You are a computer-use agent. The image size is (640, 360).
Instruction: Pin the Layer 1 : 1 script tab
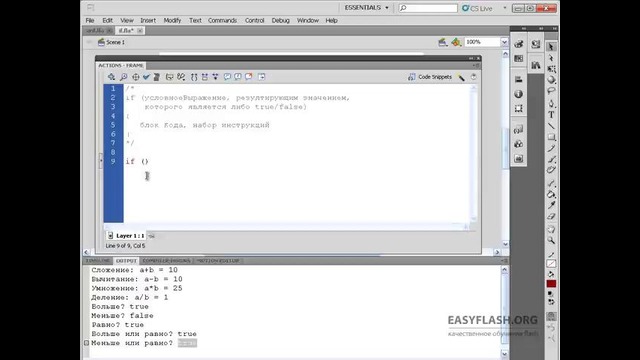point(151,236)
